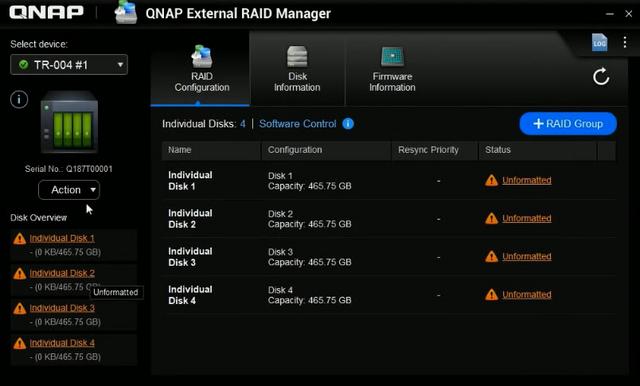
Task: Open Individual Disk 4 link in Disk Overview
Action: point(62,343)
